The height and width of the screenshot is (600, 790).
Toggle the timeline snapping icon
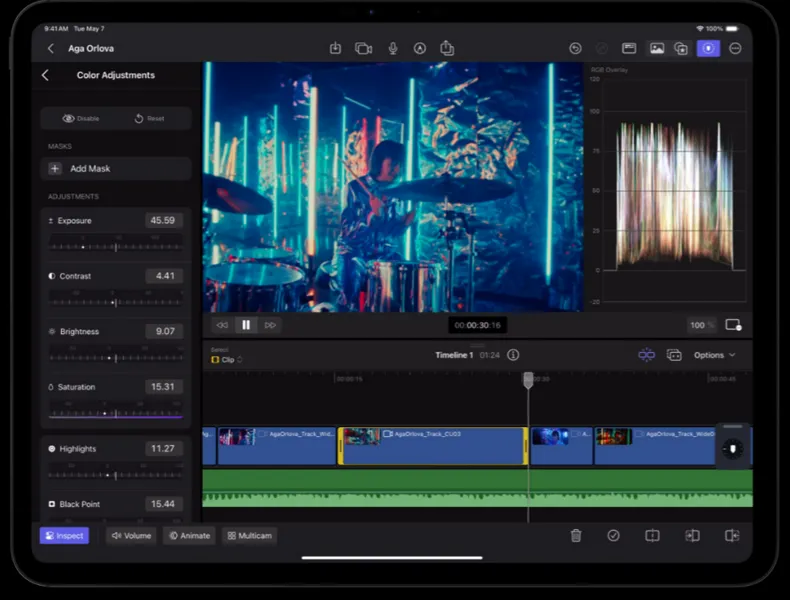pyautogui.click(x=646, y=355)
